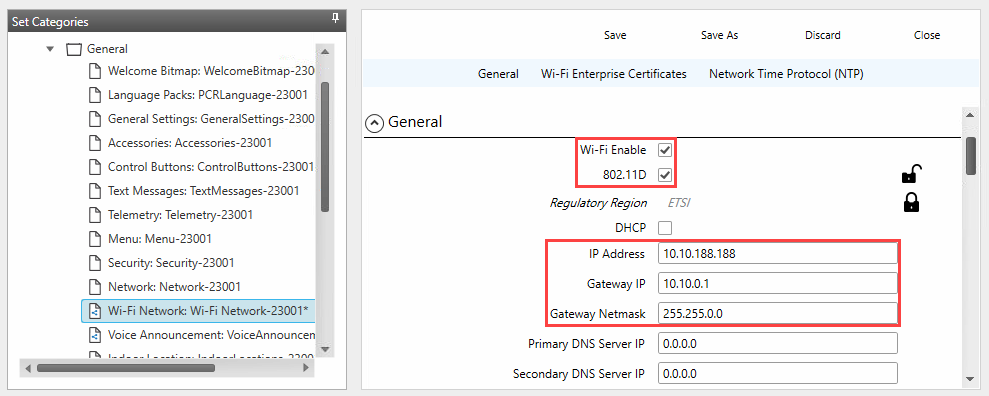Image resolution: width=989 pixels, height=396 pixels.
Task: Open Voice Announcement set item
Action: (x=211, y=335)
